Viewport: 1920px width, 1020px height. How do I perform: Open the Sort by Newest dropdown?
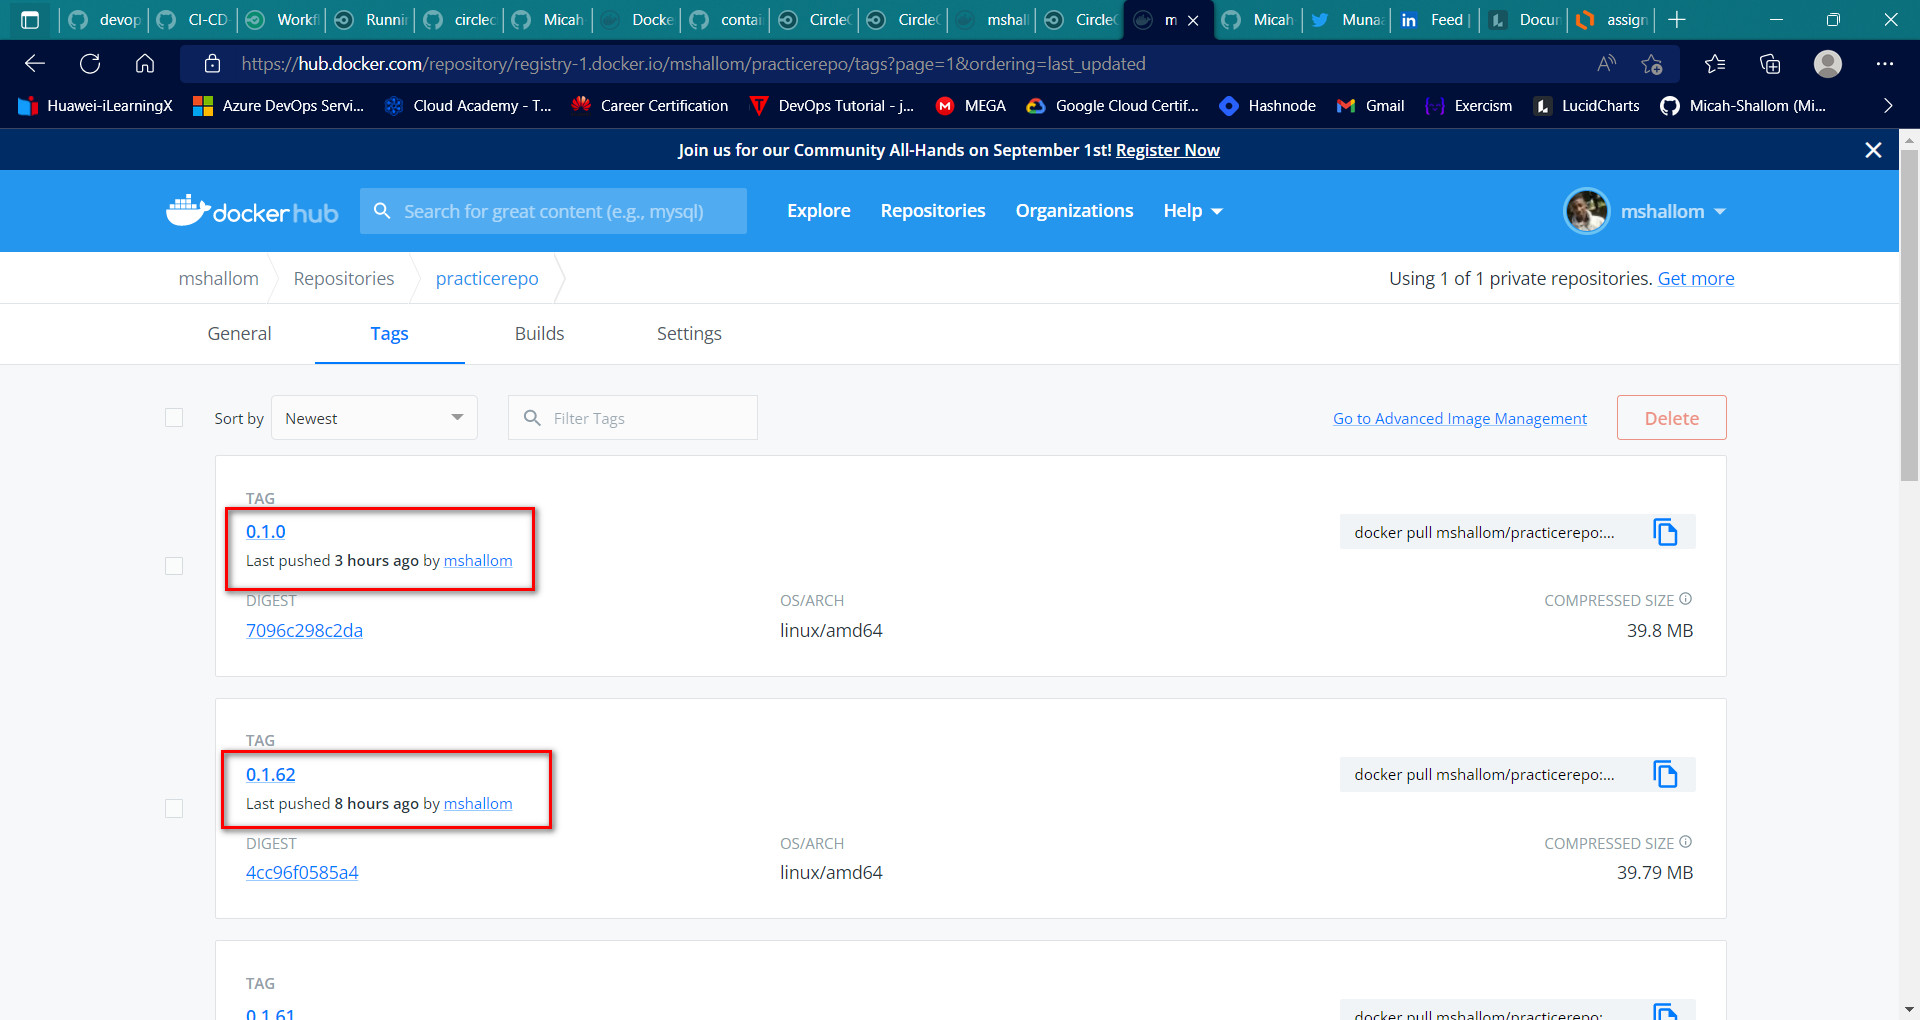(x=374, y=418)
